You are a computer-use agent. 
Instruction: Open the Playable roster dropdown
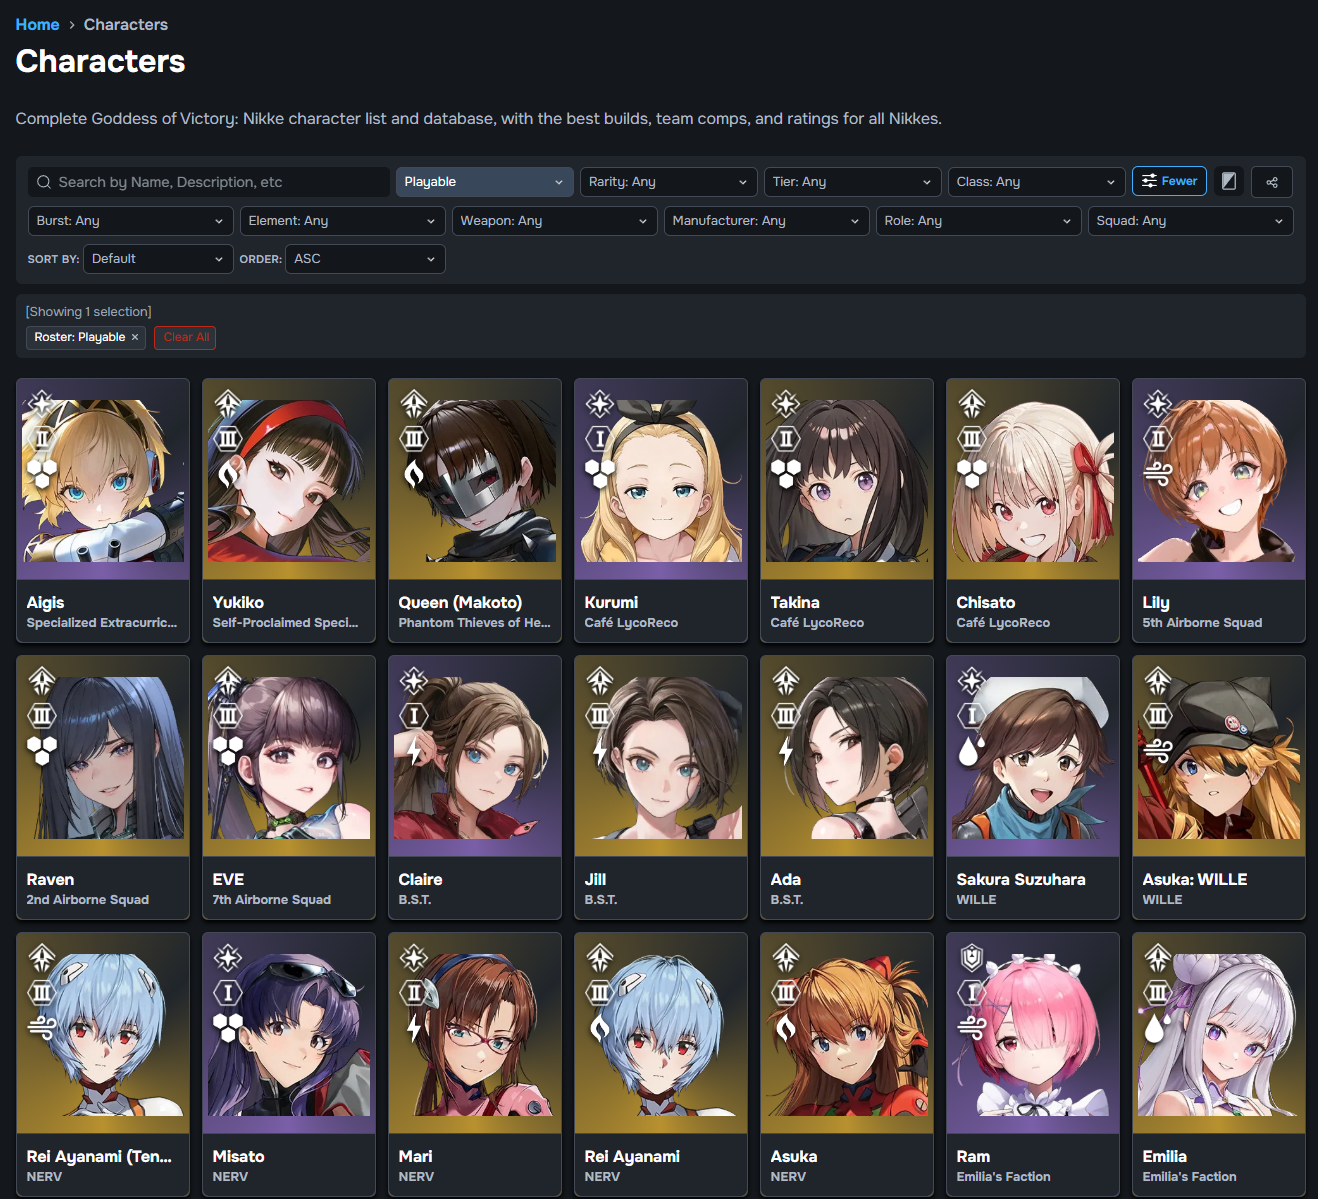pyautogui.click(x=485, y=182)
